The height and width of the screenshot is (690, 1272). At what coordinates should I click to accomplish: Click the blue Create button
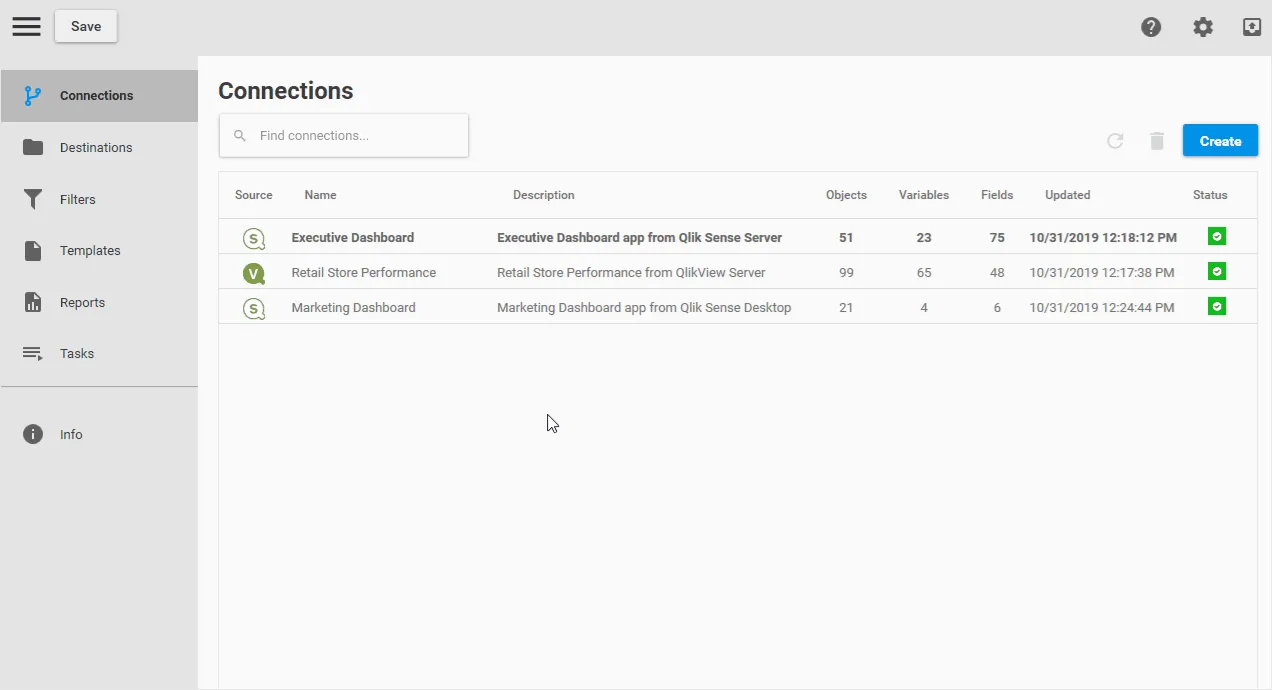(x=1220, y=141)
